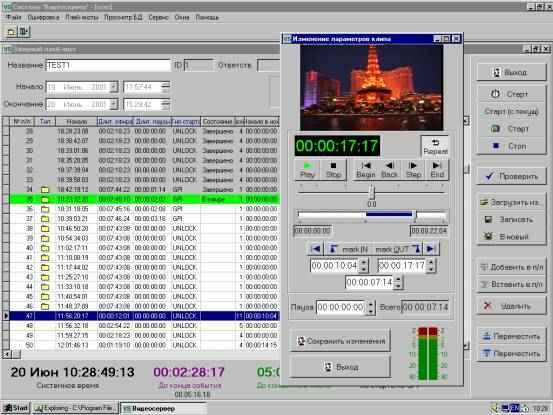Go to mark OUT with right blue arrow

tap(430, 249)
